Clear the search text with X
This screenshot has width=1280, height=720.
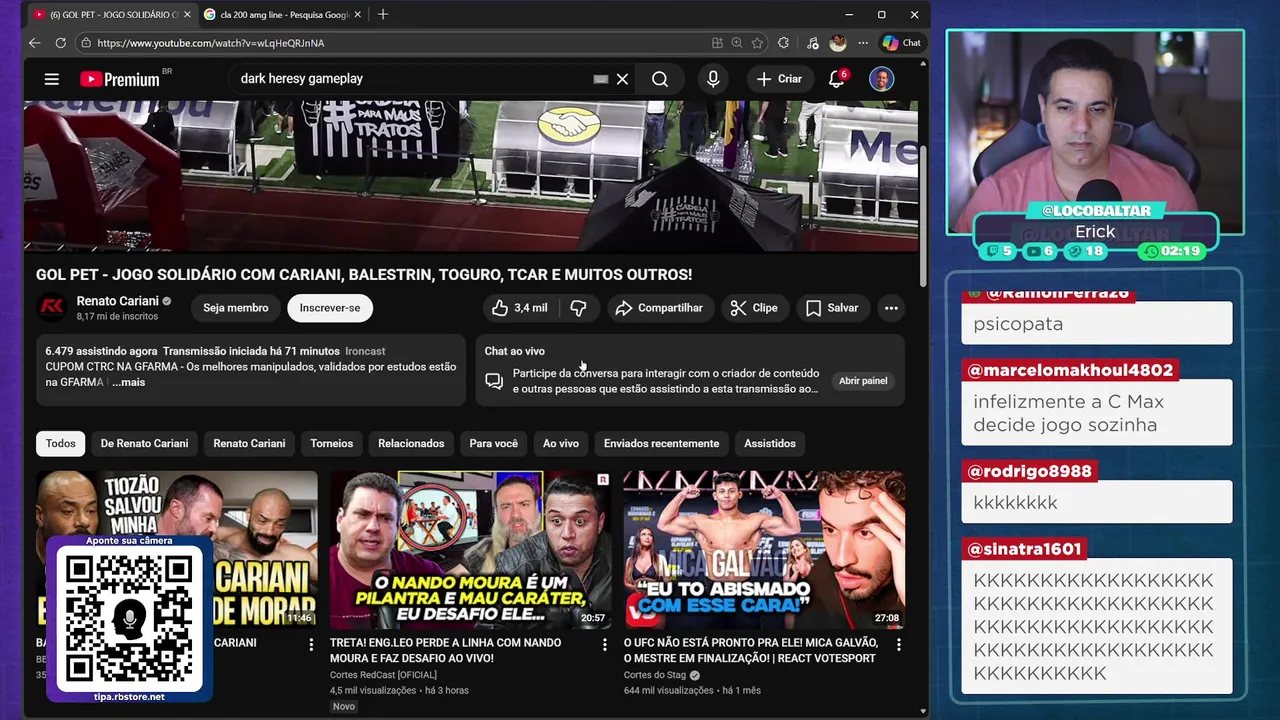(622, 79)
